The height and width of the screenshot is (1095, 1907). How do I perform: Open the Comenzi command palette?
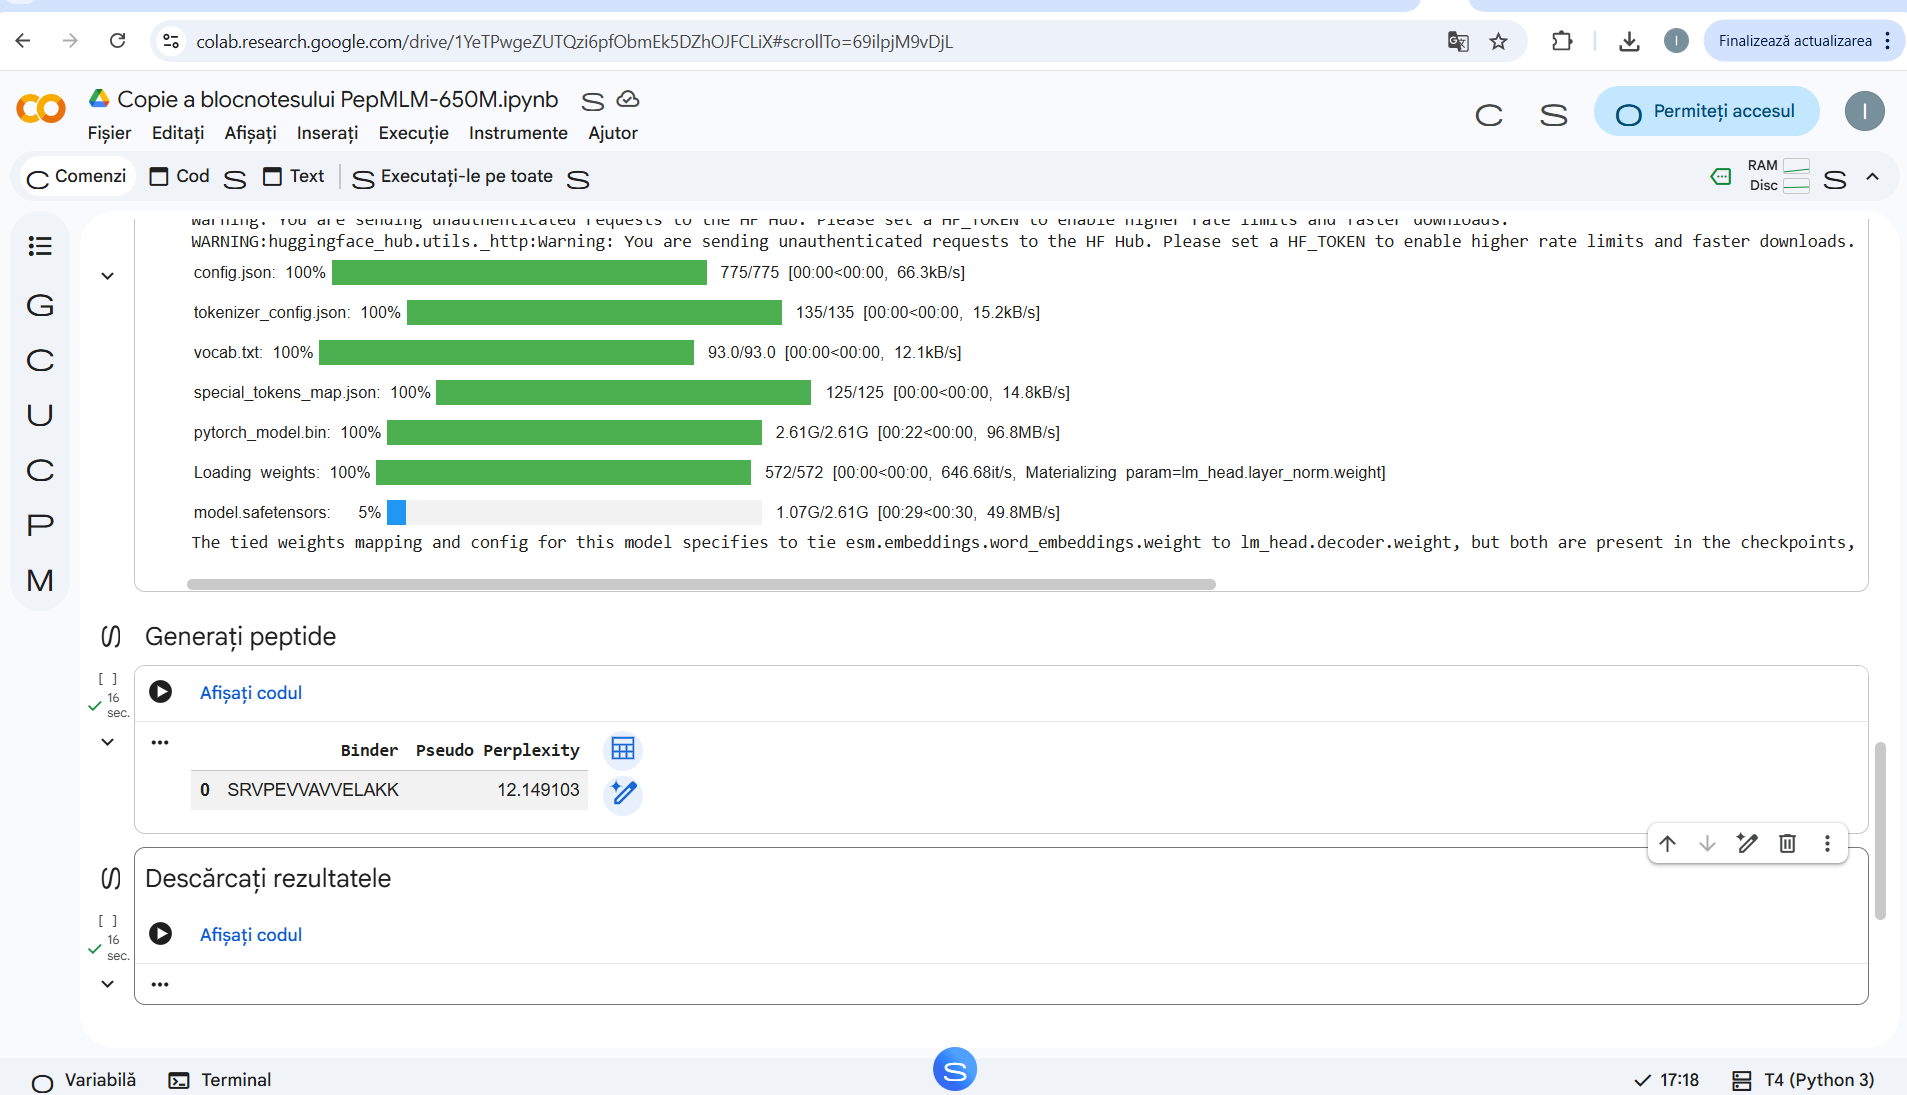[x=77, y=176]
